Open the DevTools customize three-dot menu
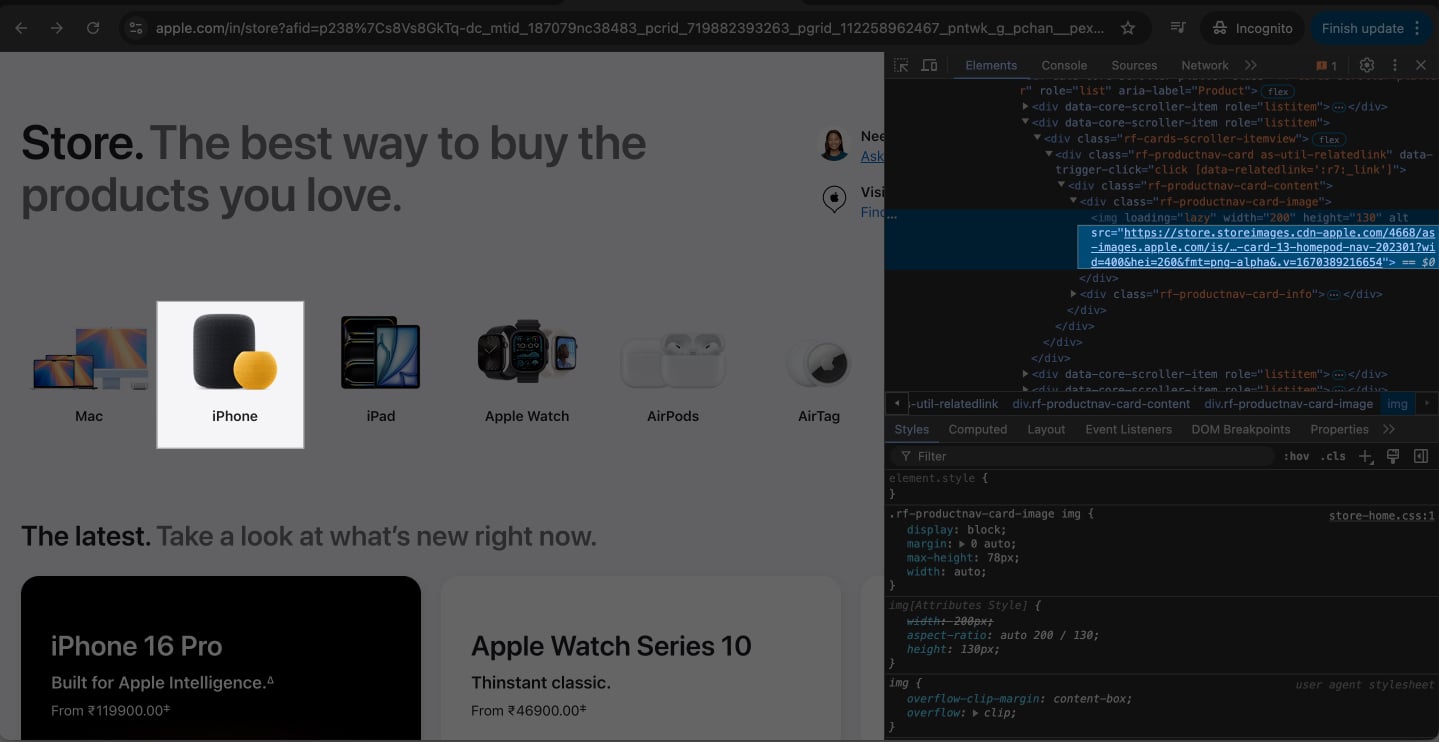This screenshot has width=1439, height=742. point(1395,65)
